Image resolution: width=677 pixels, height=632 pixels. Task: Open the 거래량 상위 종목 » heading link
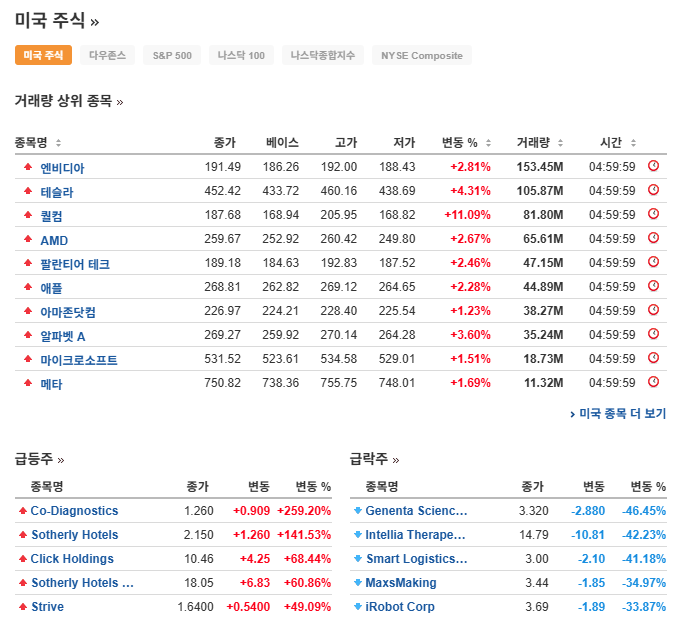click(x=69, y=101)
